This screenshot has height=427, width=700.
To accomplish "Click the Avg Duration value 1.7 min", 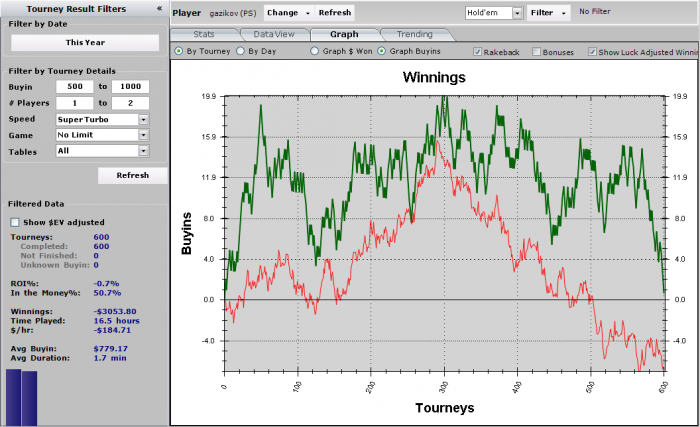I will point(110,358).
